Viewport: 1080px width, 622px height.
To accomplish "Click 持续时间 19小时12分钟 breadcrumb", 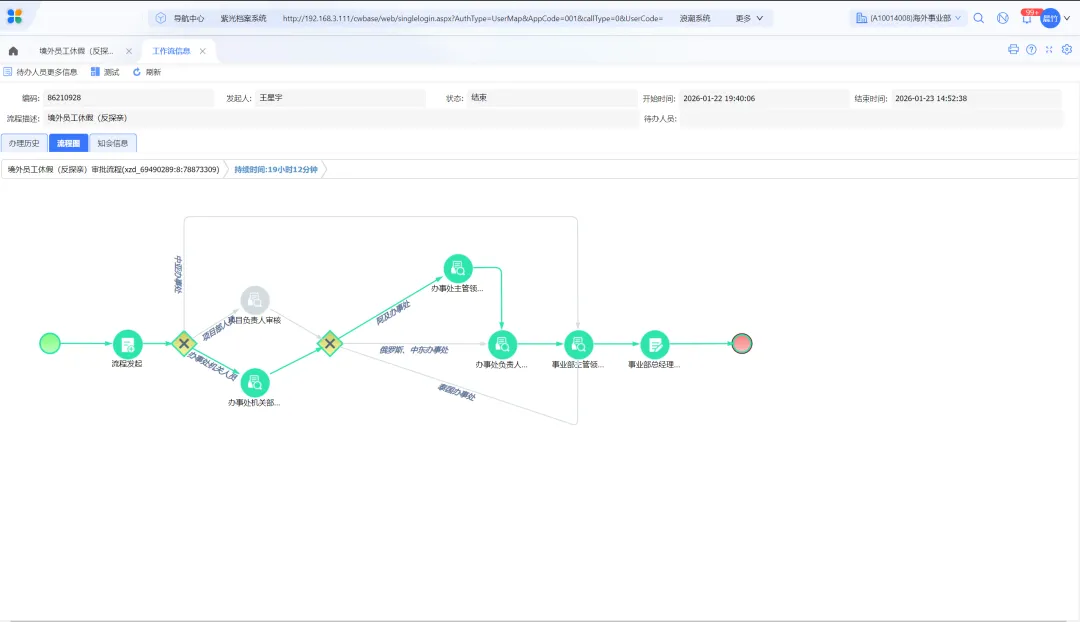I will pyautogui.click(x=276, y=169).
